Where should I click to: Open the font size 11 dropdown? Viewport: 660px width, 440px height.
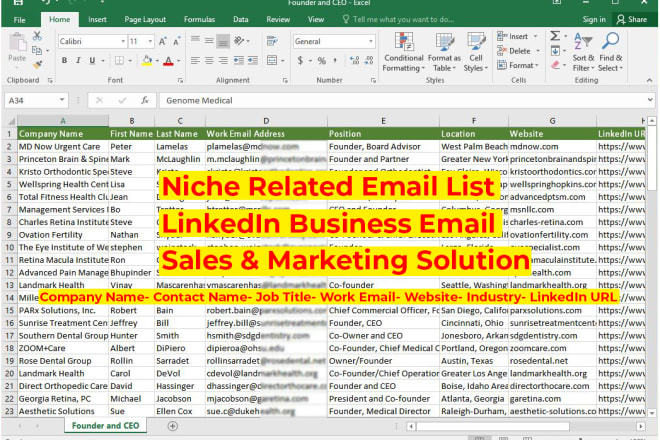coord(150,41)
